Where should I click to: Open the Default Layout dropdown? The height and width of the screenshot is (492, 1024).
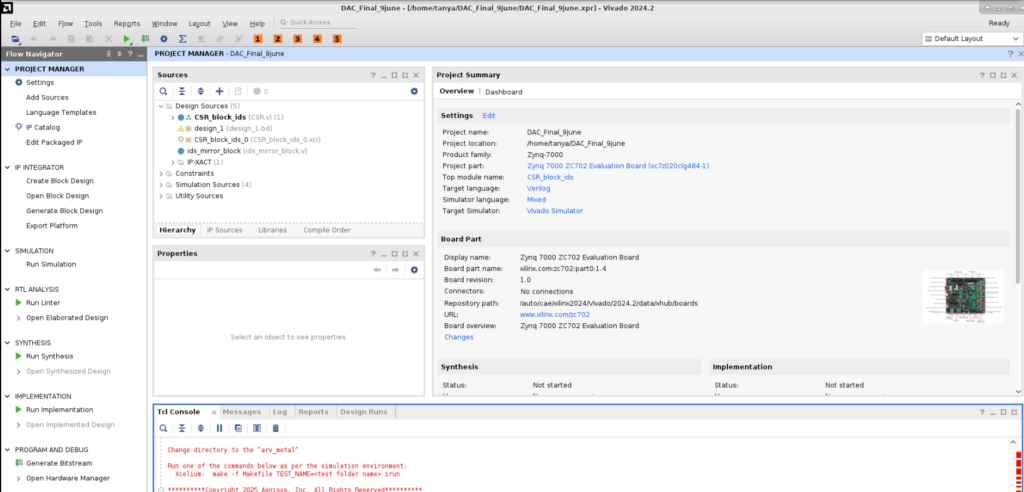(971, 39)
